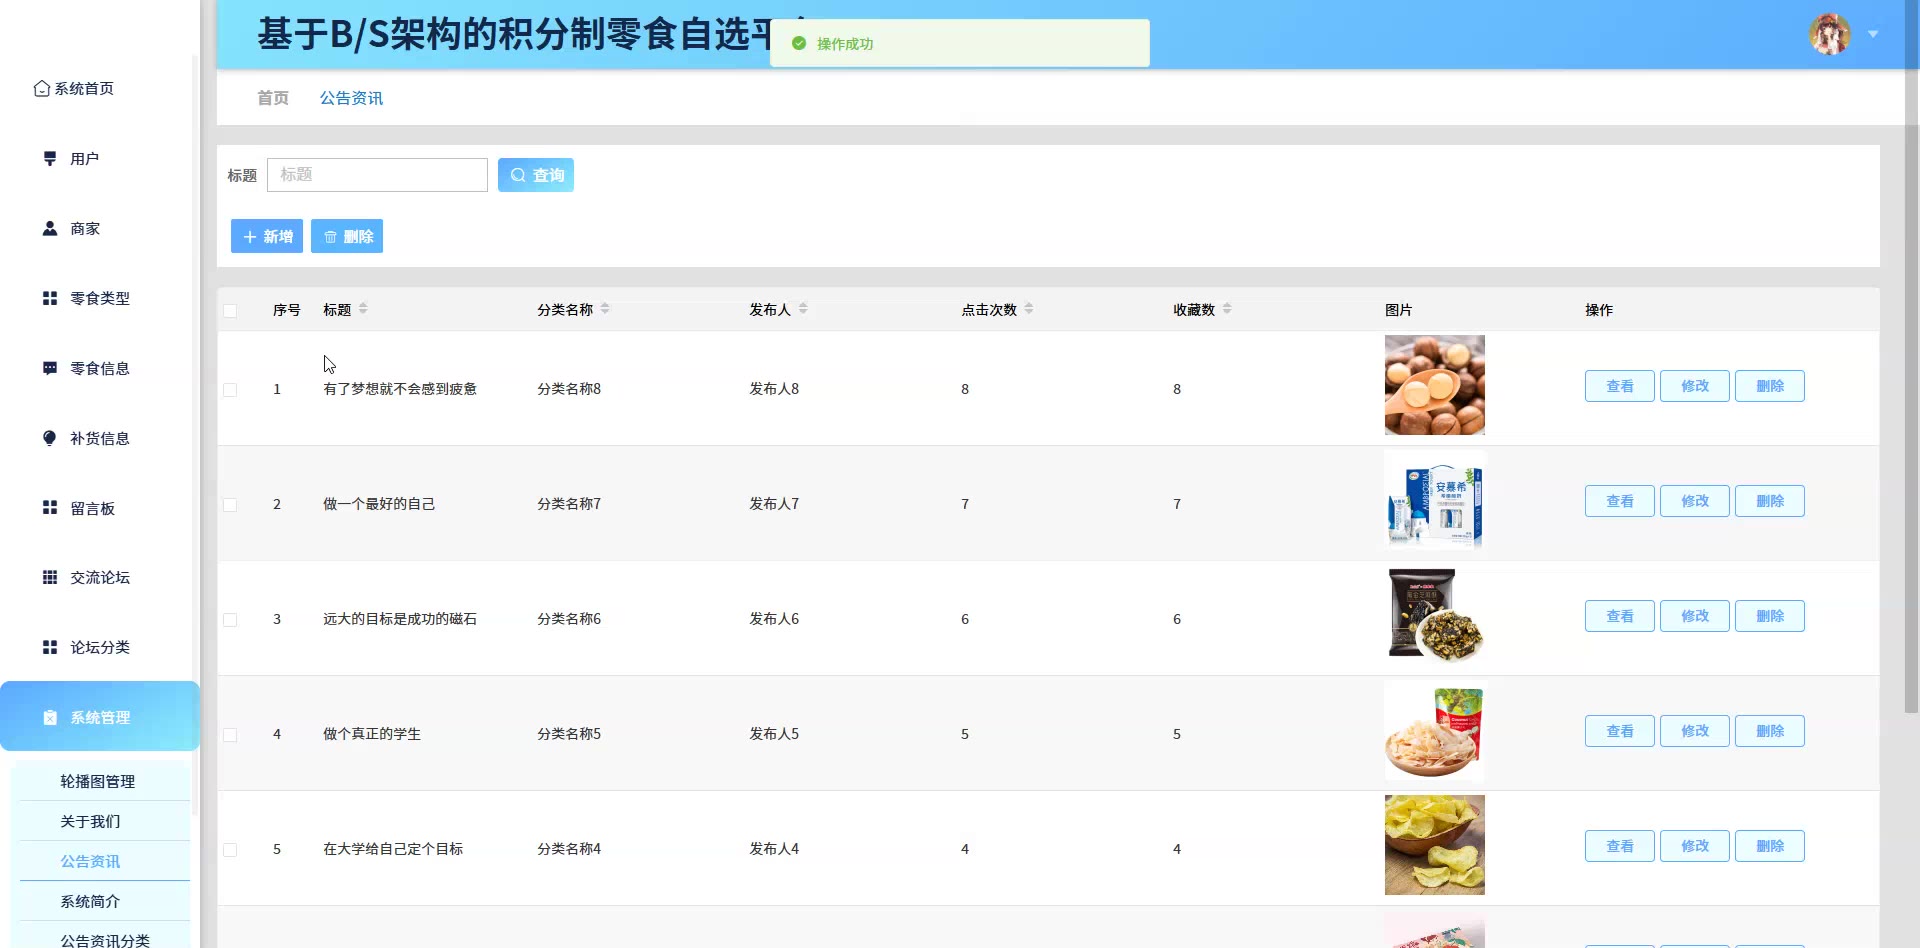Click the 交流论坛 grid icon
This screenshot has height=948, width=1920.
coord(50,578)
